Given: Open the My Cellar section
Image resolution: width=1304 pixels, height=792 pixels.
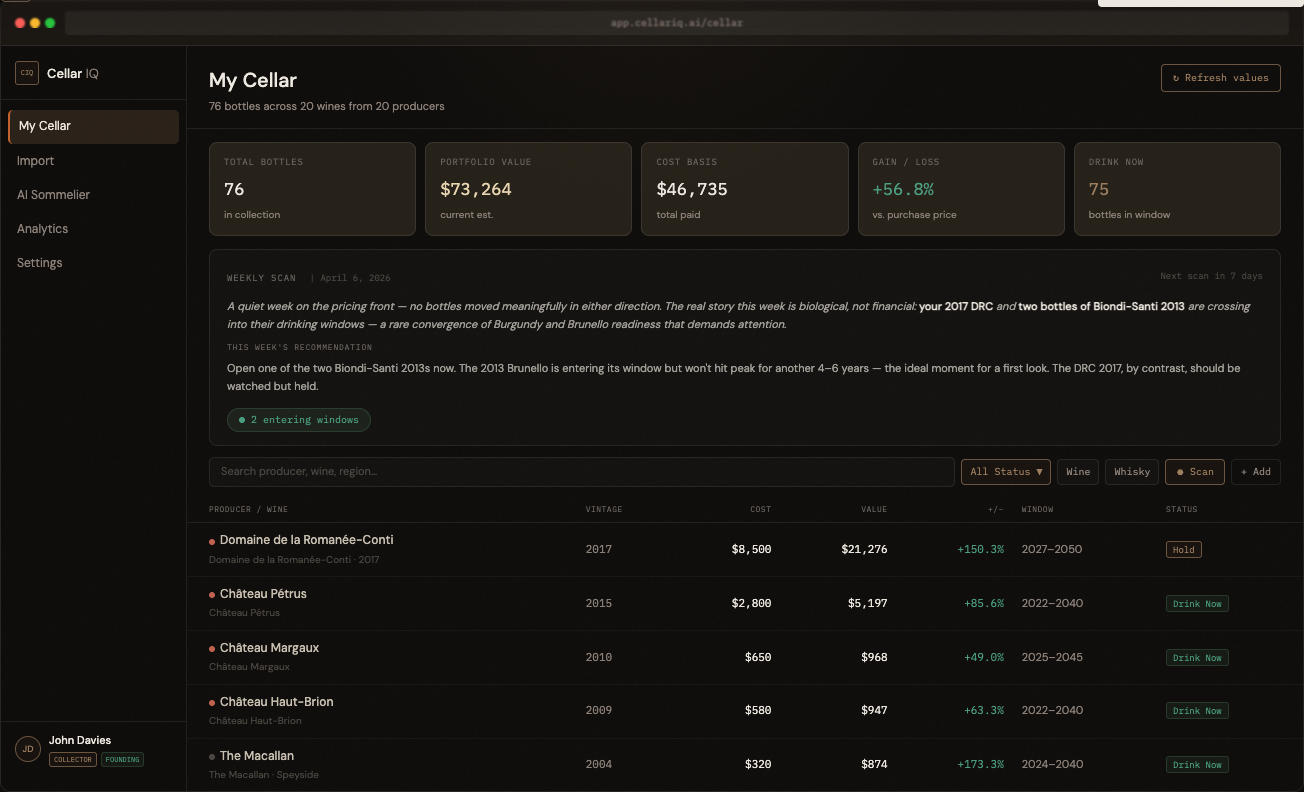Looking at the screenshot, I should click(x=94, y=126).
